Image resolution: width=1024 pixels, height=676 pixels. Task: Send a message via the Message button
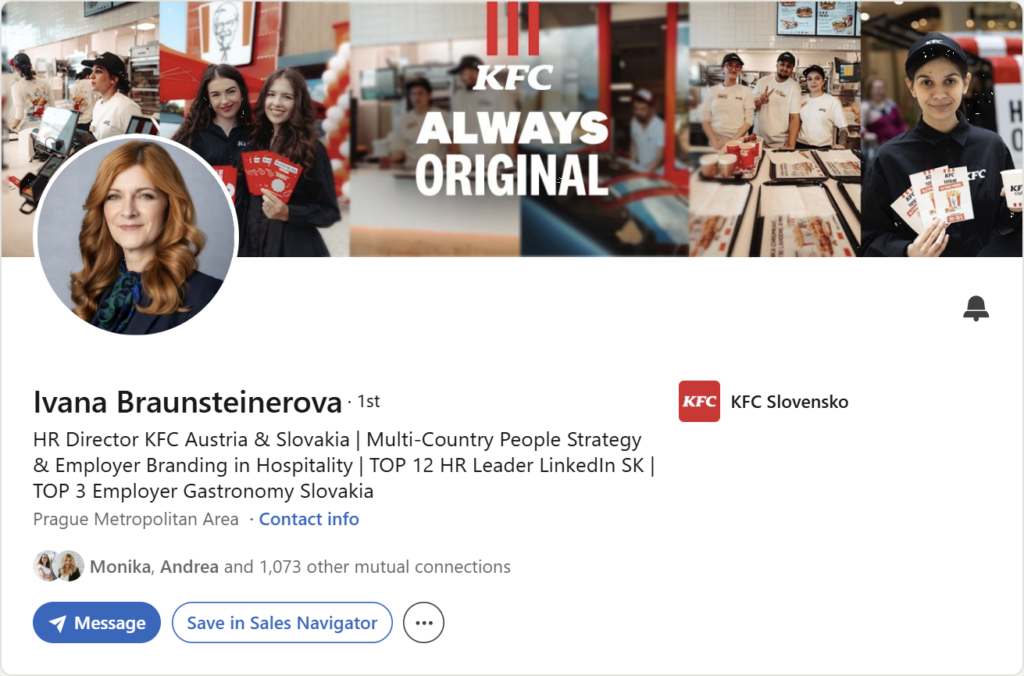(97, 622)
